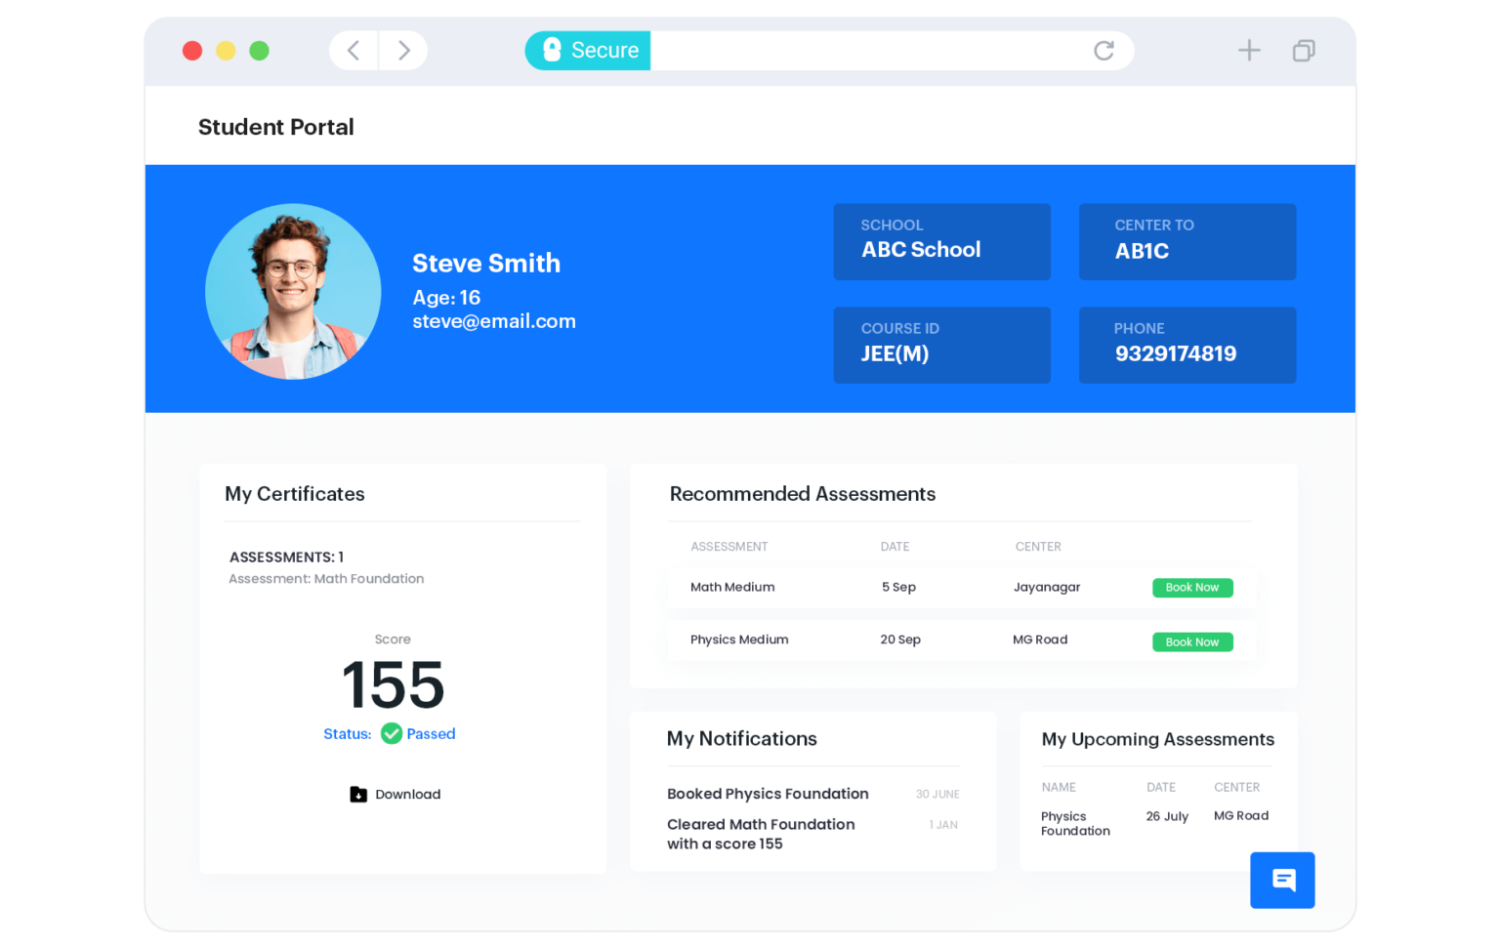The width and height of the screenshot is (1500, 949).
Task: Select the PHONE number card
Action: [x=1186, y=344]
